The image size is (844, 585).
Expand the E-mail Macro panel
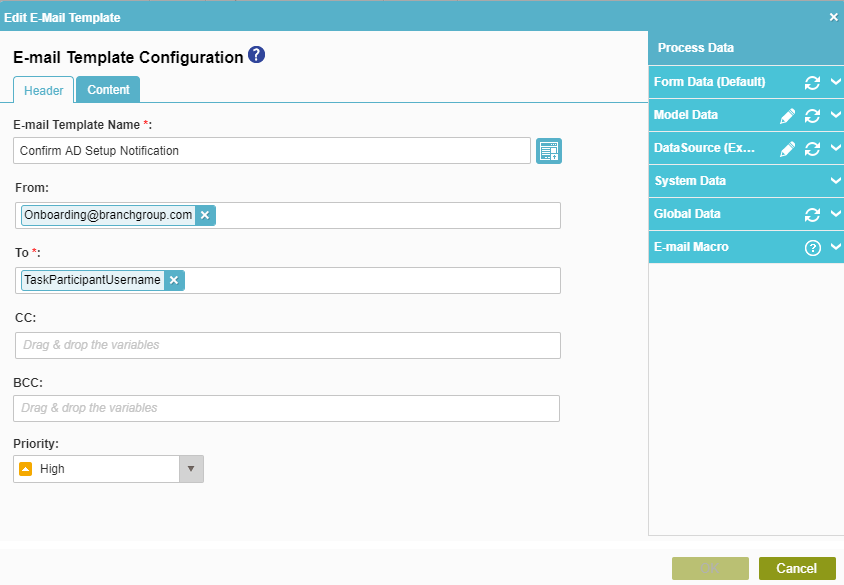[835, 248]
